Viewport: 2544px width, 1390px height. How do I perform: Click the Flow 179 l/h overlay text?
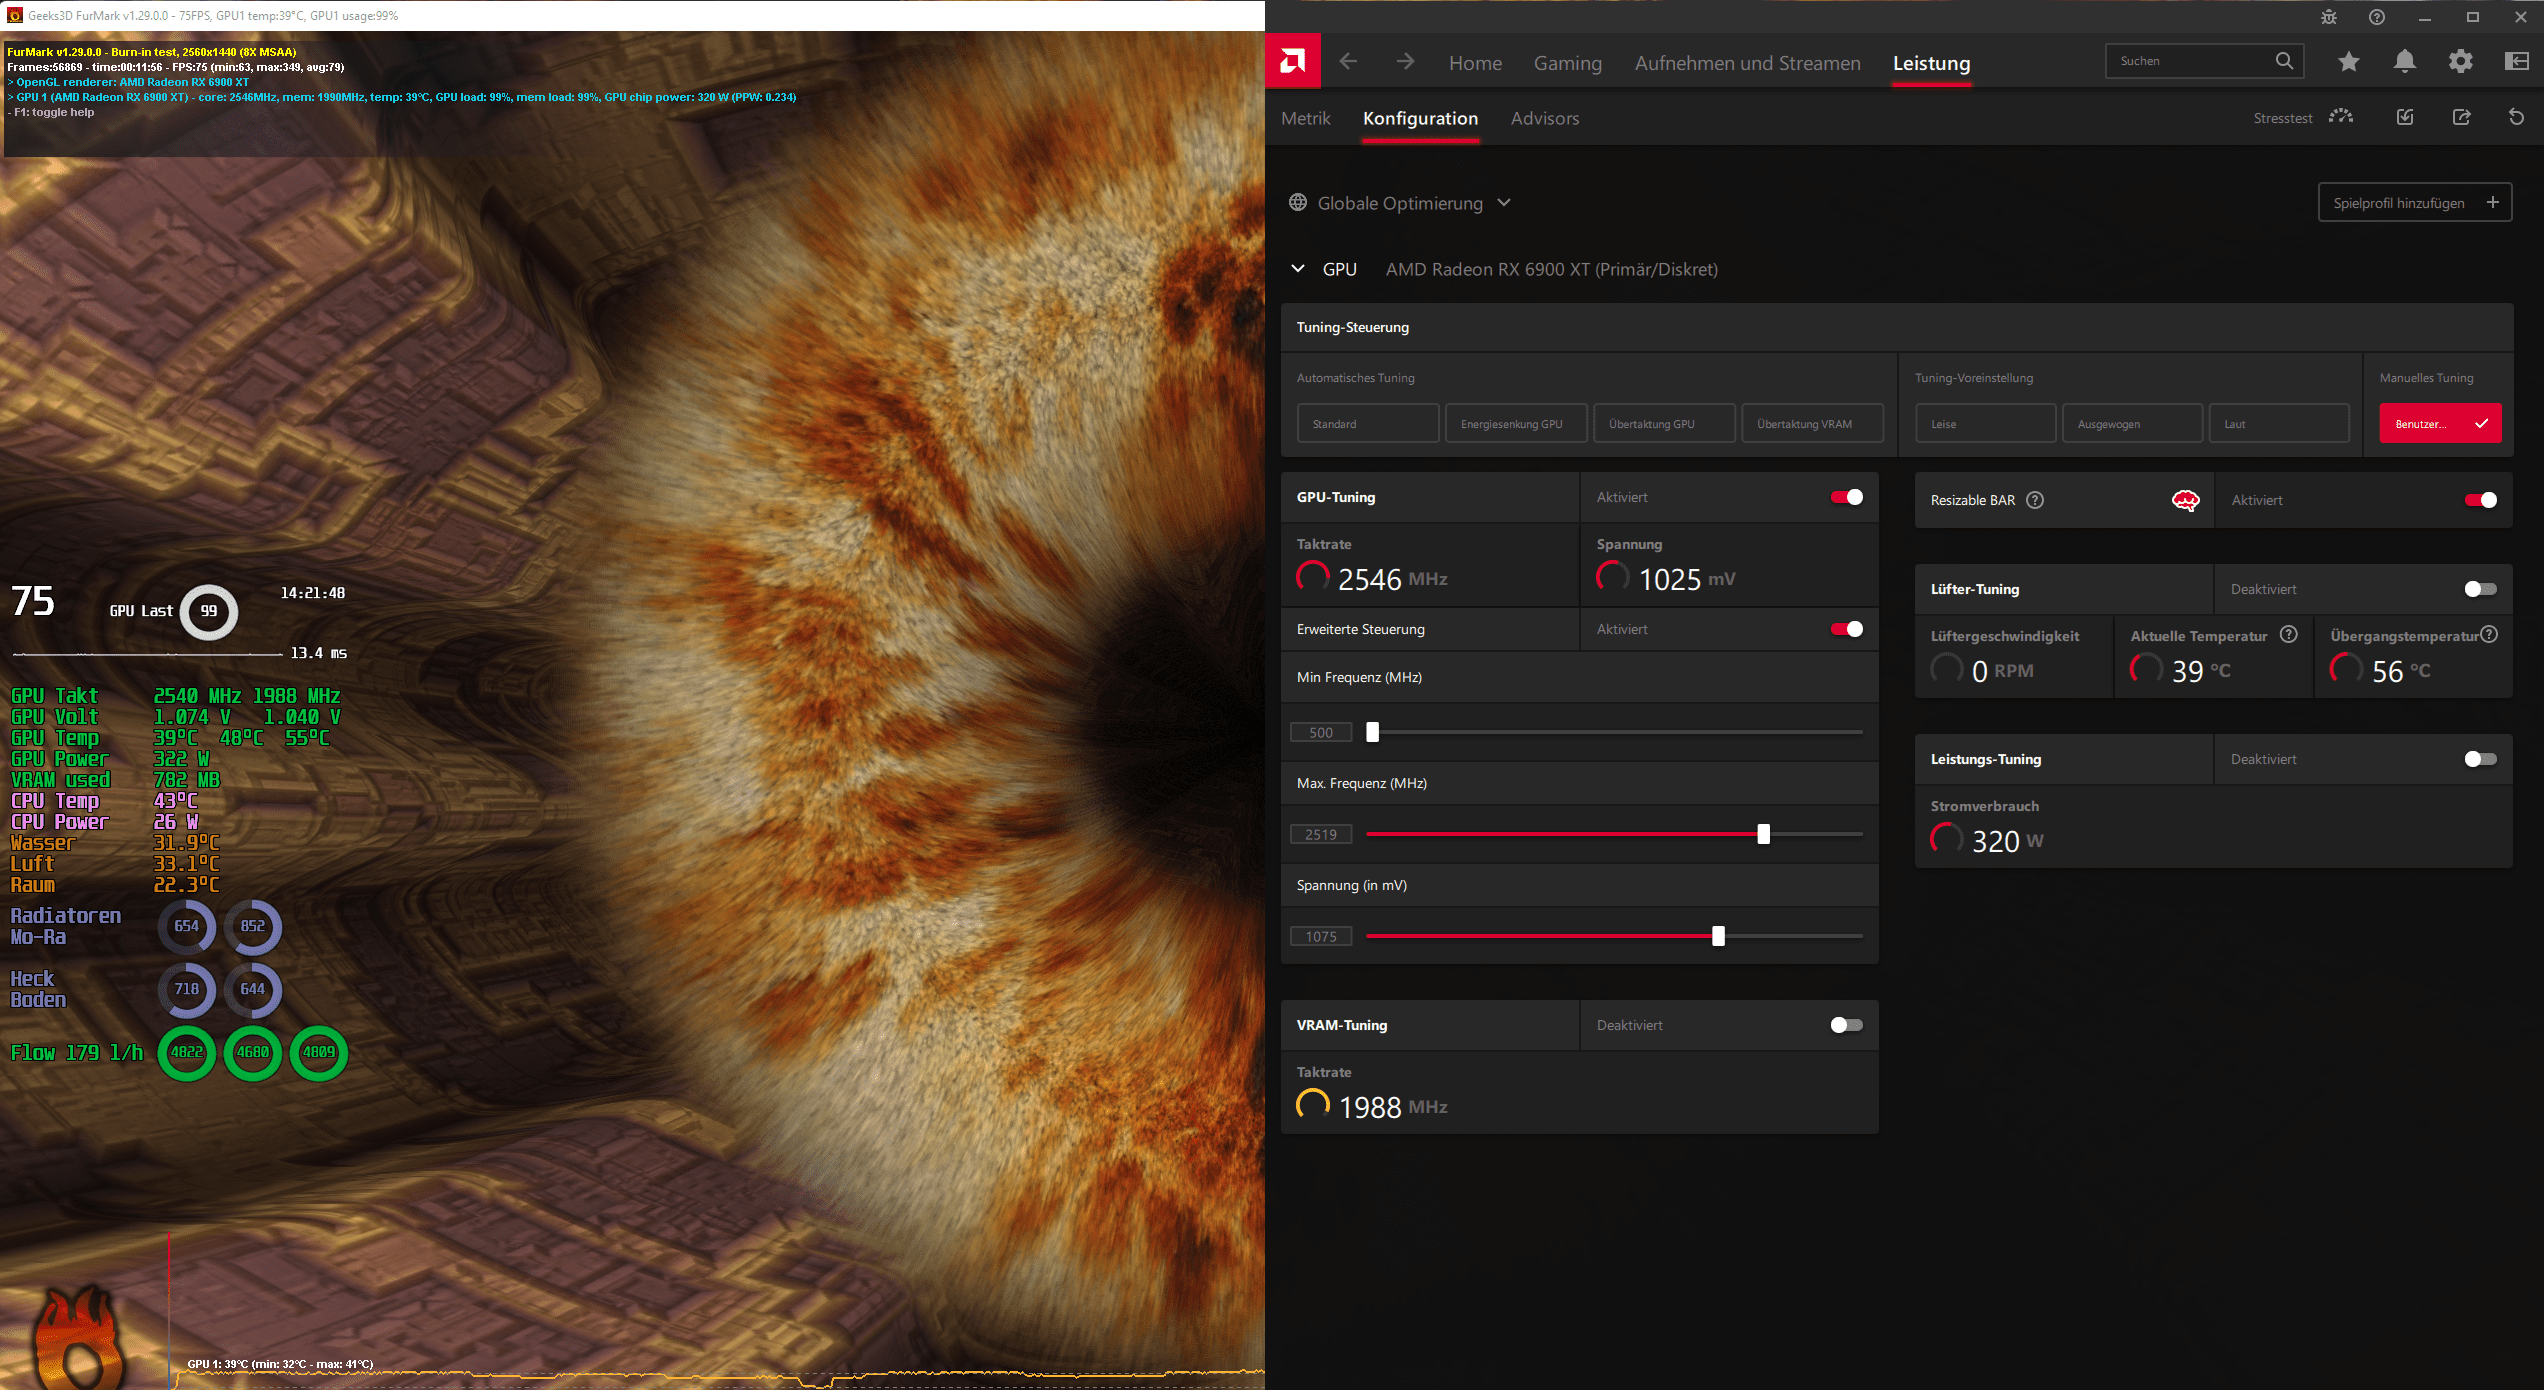pyautogui.click(x=77, y=1052)
